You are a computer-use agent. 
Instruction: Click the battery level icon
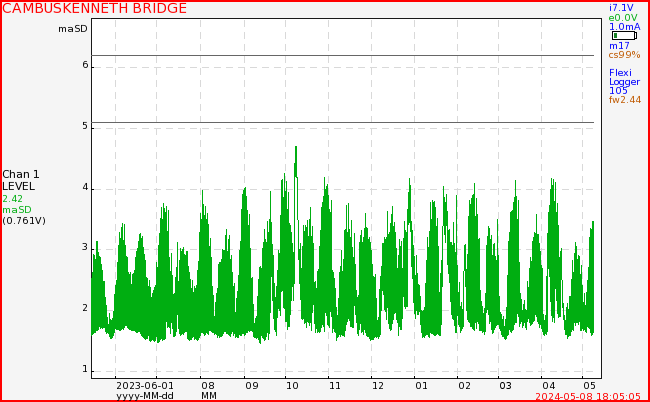[624, 36]
